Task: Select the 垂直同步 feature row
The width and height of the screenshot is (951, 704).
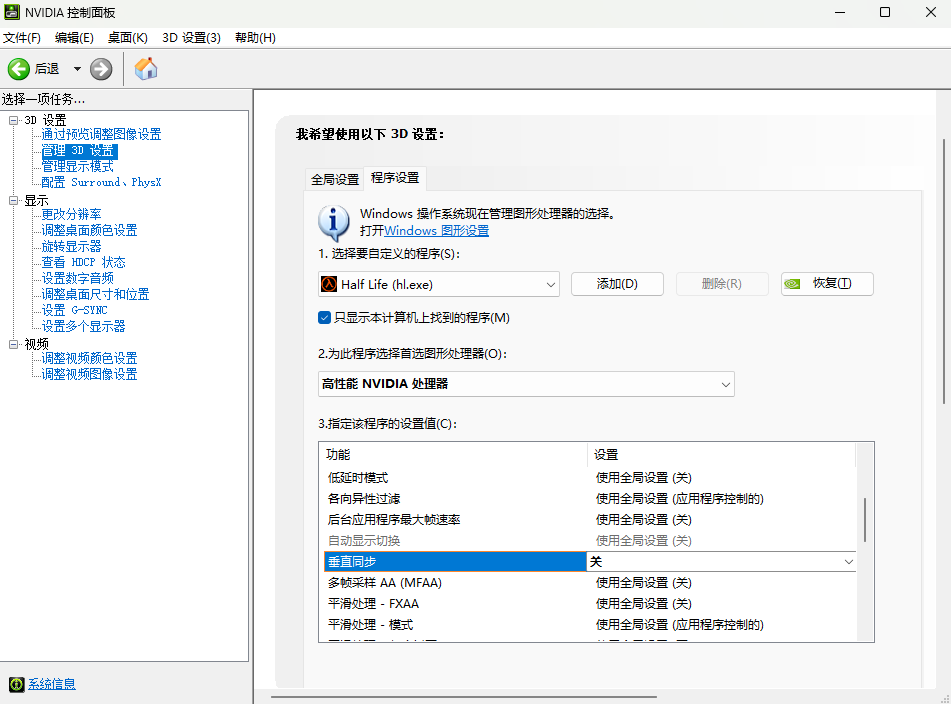Action: [455, 562]
